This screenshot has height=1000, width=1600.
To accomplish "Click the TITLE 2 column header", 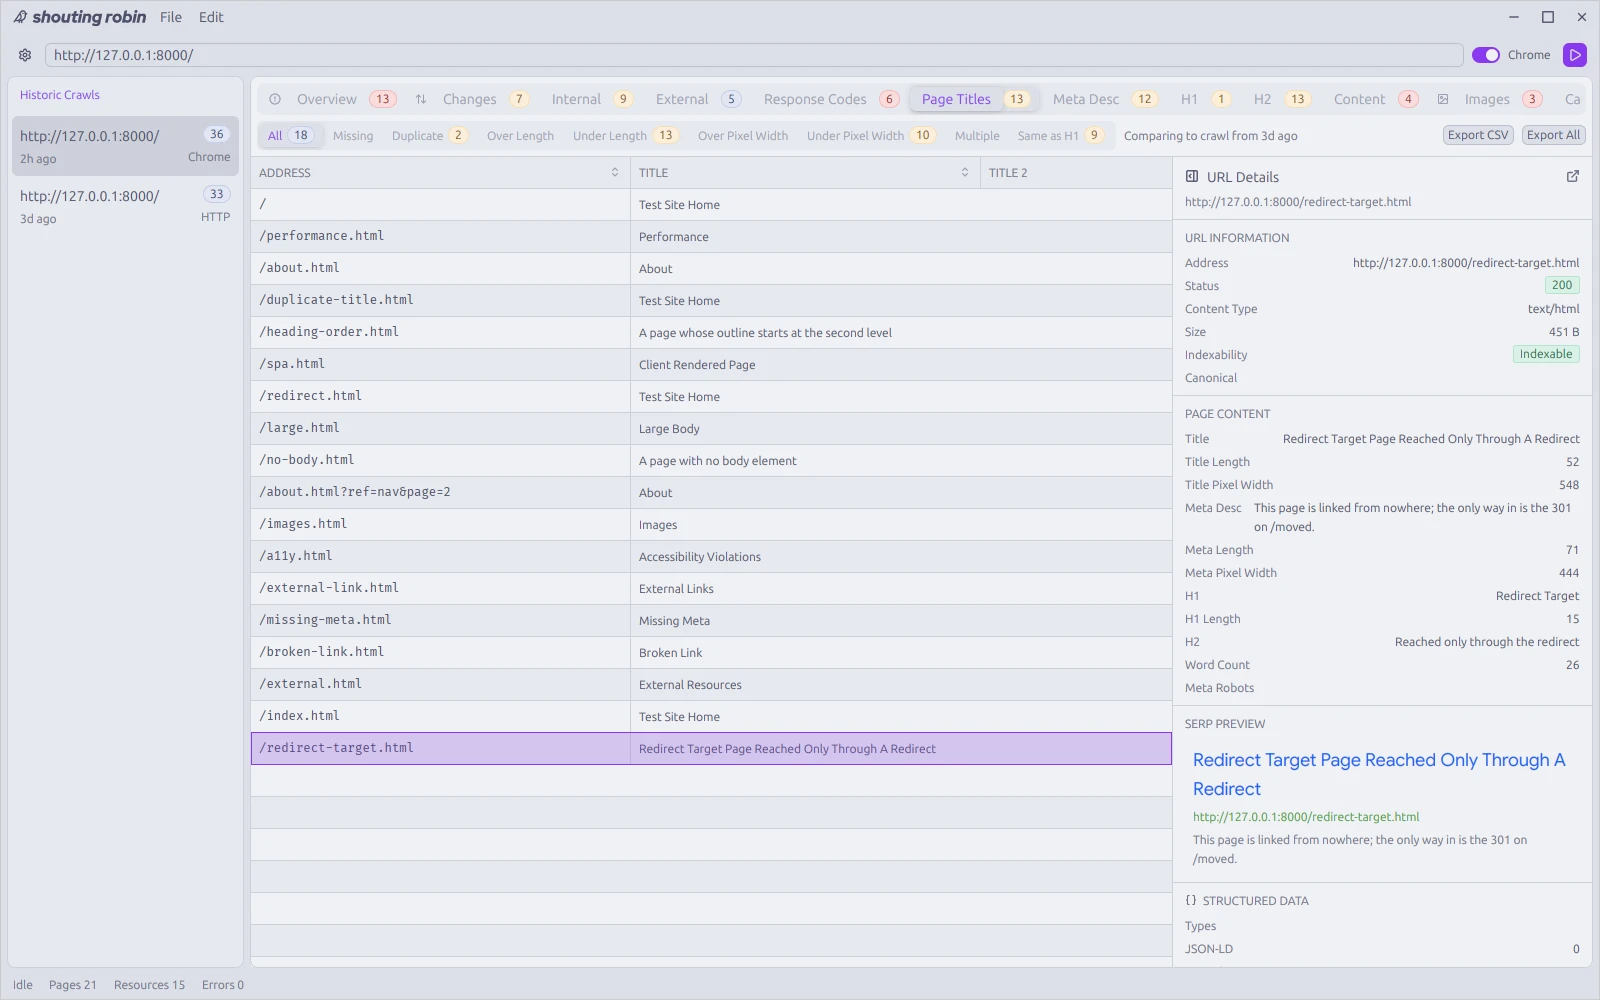I will [1075, 172].
